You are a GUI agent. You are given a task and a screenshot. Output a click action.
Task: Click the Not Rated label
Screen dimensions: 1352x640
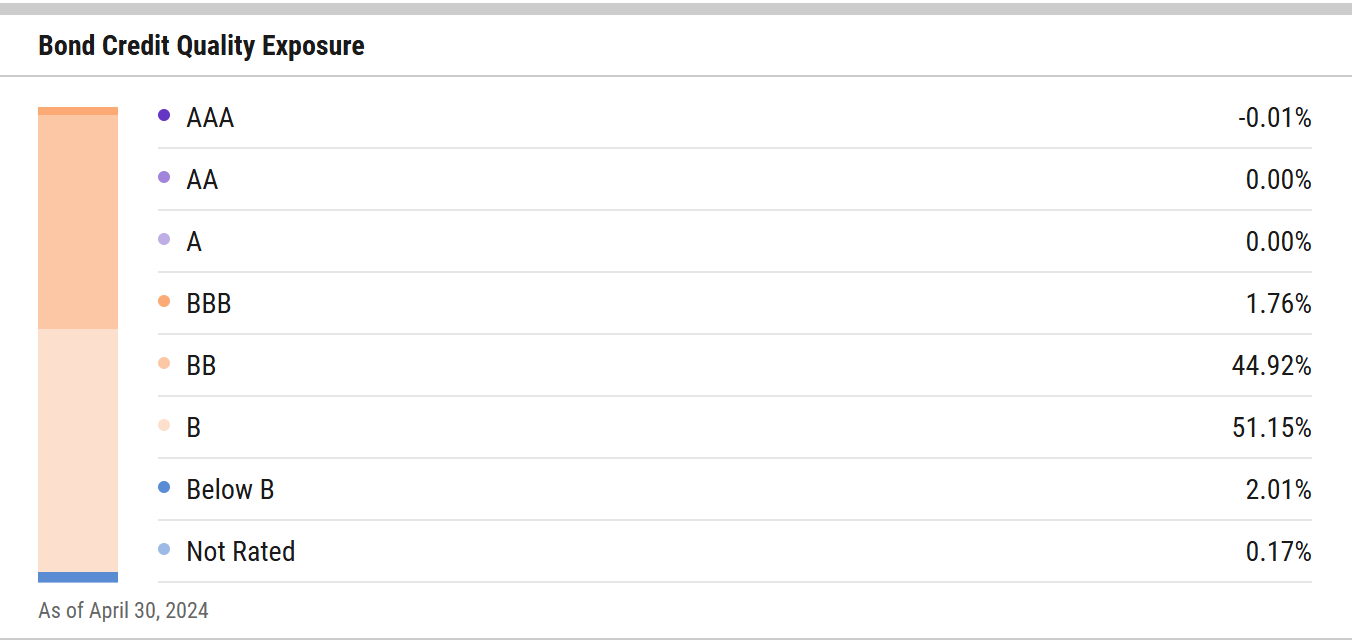[240, 552]
